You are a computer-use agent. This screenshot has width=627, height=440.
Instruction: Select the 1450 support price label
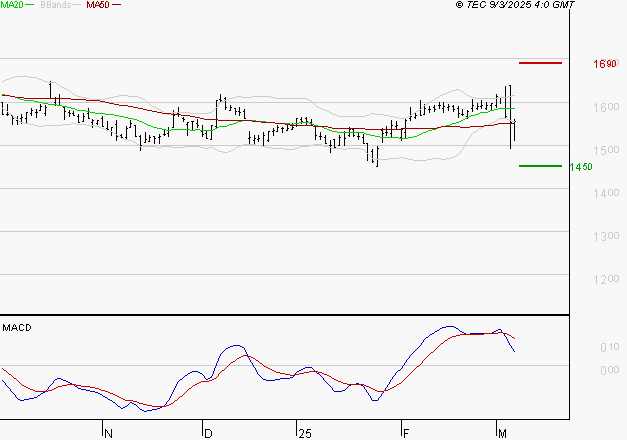(x=581, y=167)
